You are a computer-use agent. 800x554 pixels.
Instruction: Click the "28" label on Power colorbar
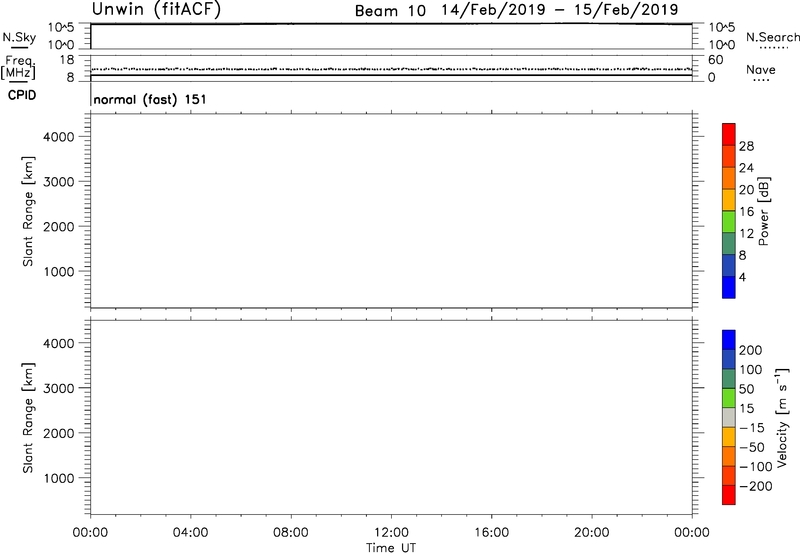[746, 146]
